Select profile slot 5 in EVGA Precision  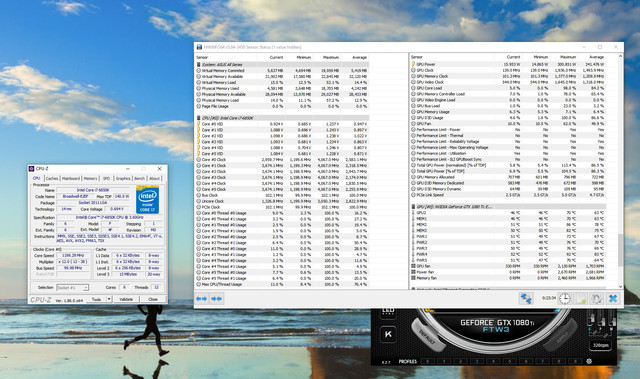coord(509,361)
